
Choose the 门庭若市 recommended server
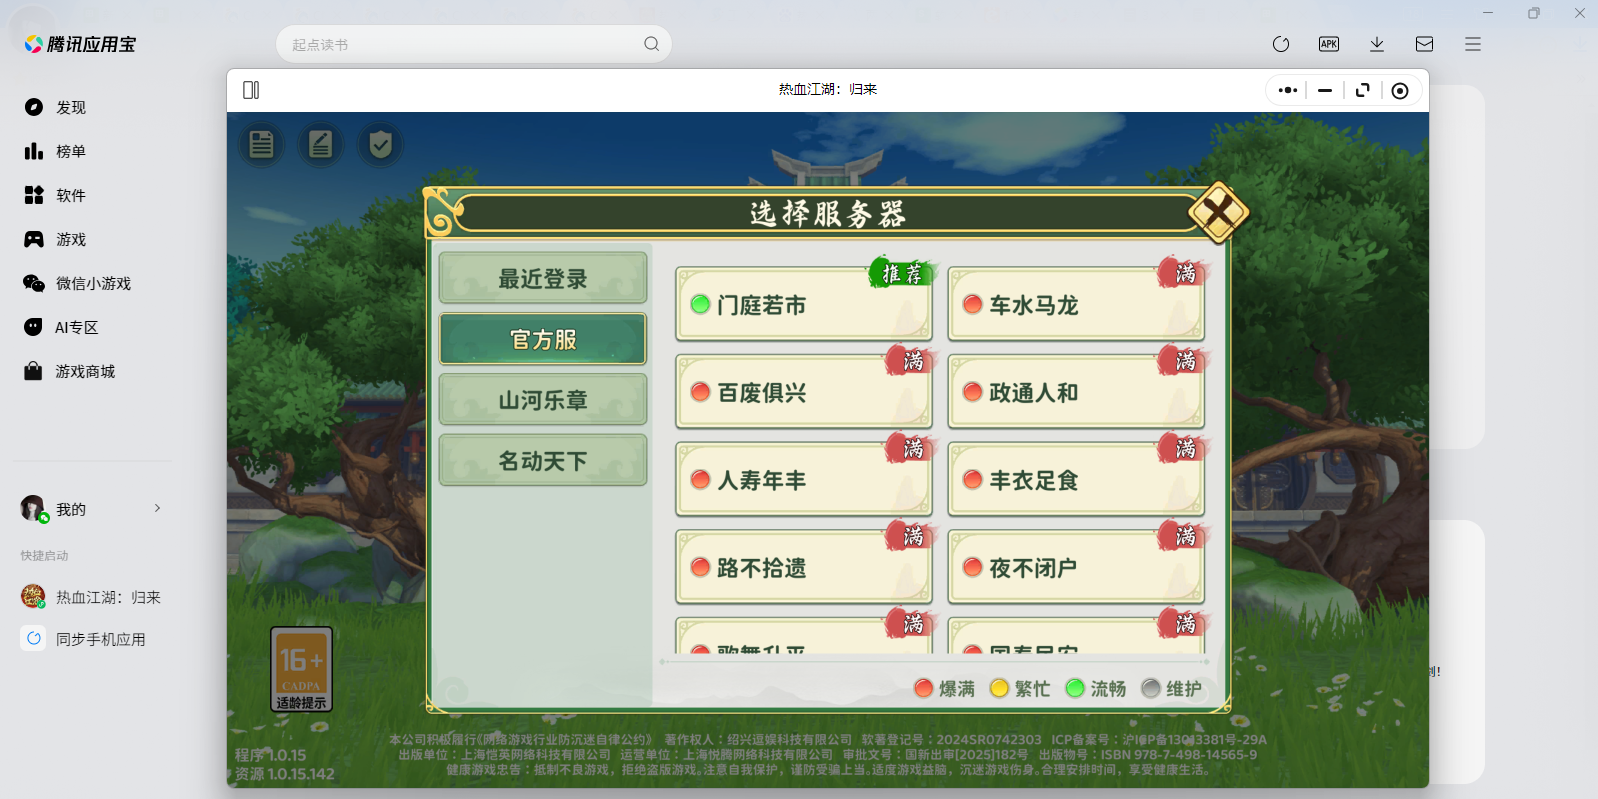coord(803,305)
